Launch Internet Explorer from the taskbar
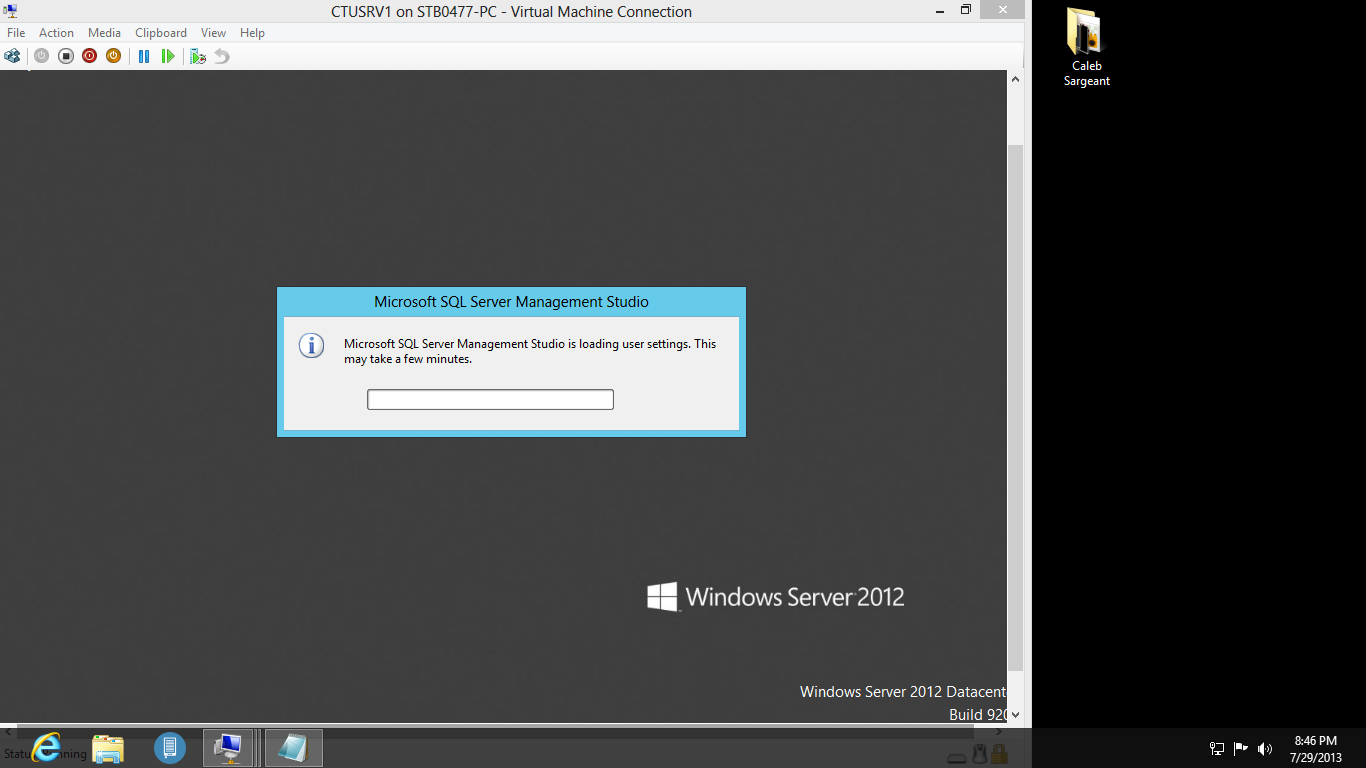Viewport: 1366px width, 768px height. pyautogui.click(x=46, y=747)
